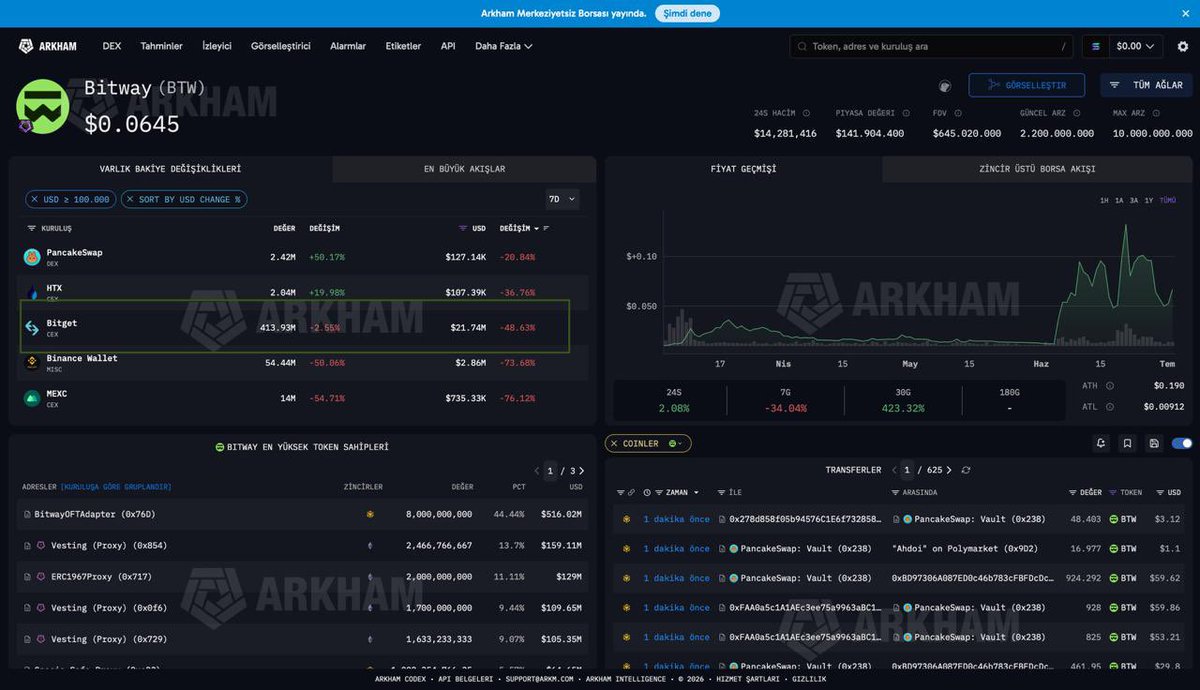
Task: Click the MEXC exchange icon
Action: [32, 398]
